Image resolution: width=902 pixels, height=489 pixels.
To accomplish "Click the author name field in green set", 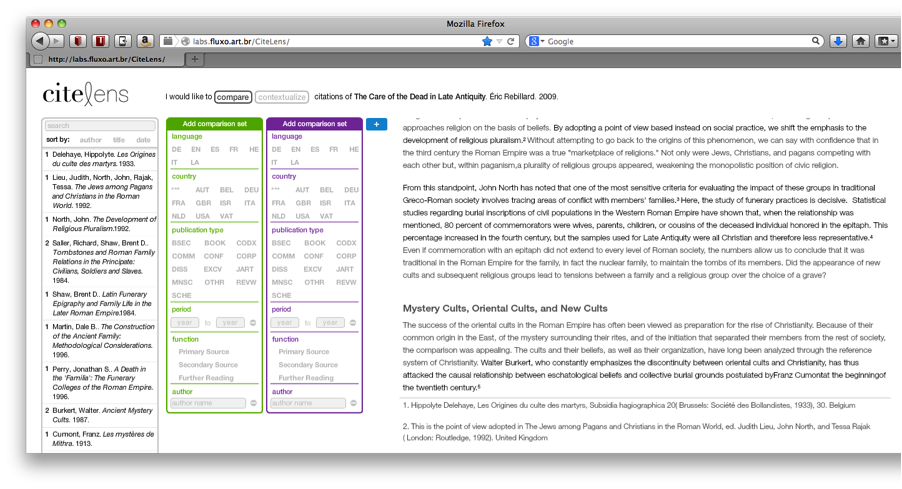I will 208,403.
